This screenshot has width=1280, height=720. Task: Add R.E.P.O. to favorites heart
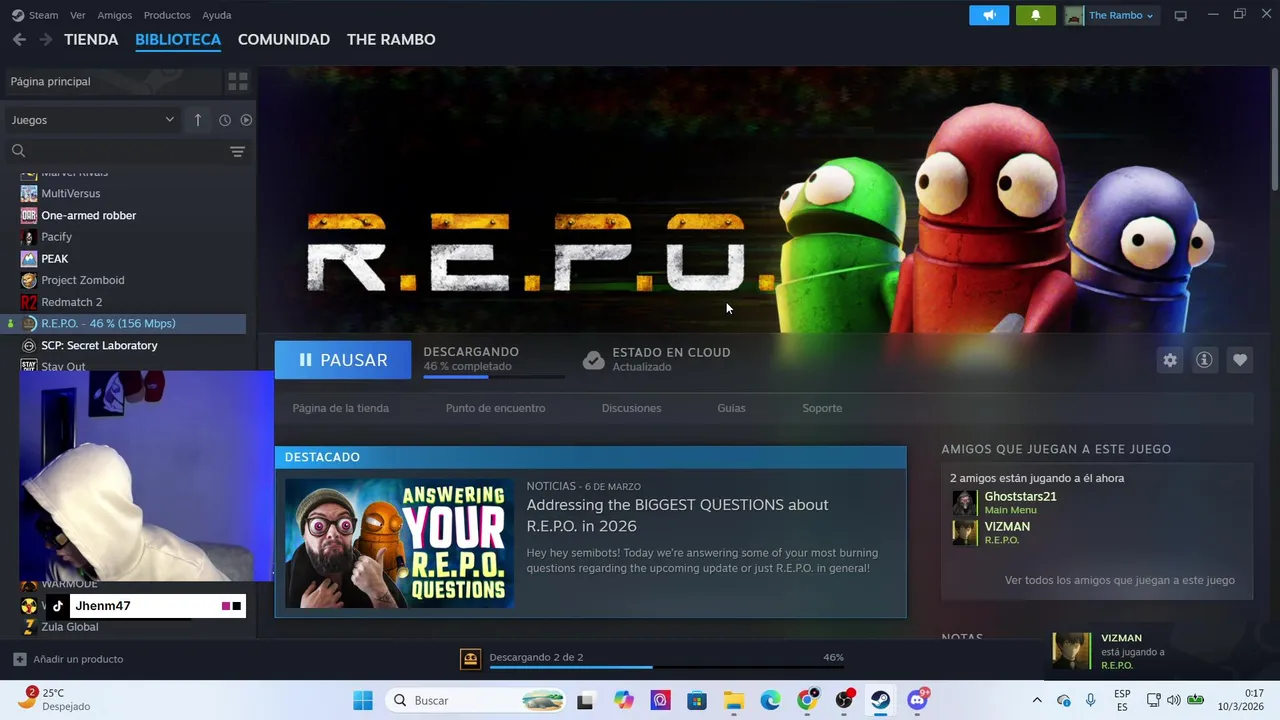tap(1240, 360)
